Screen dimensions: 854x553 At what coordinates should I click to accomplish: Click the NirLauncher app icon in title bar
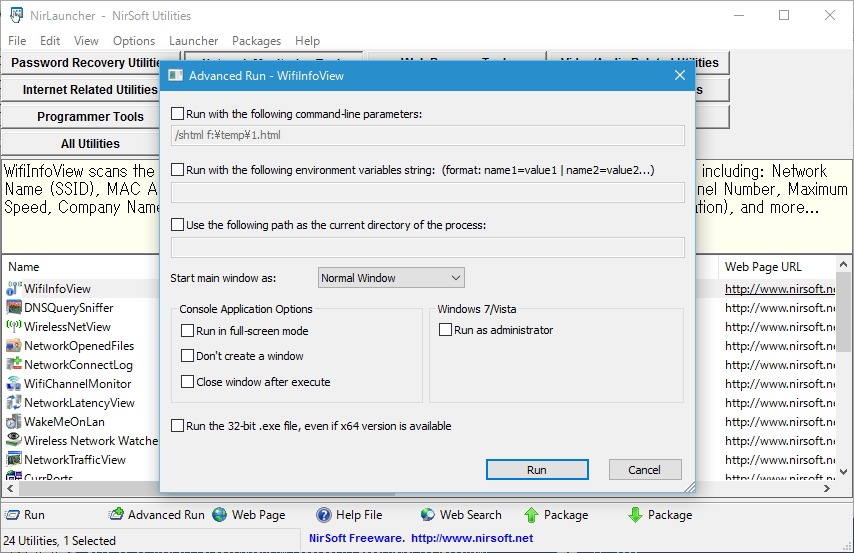tap(16, 15)
